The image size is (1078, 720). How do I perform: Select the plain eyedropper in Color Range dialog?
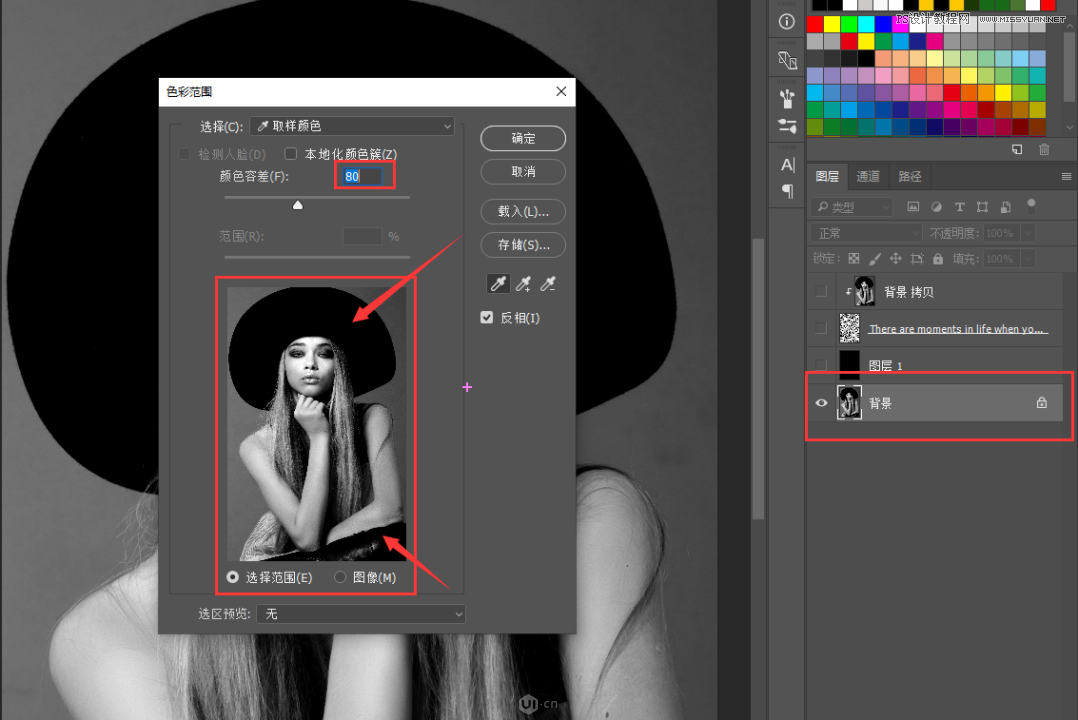click(x=498, y=283)
